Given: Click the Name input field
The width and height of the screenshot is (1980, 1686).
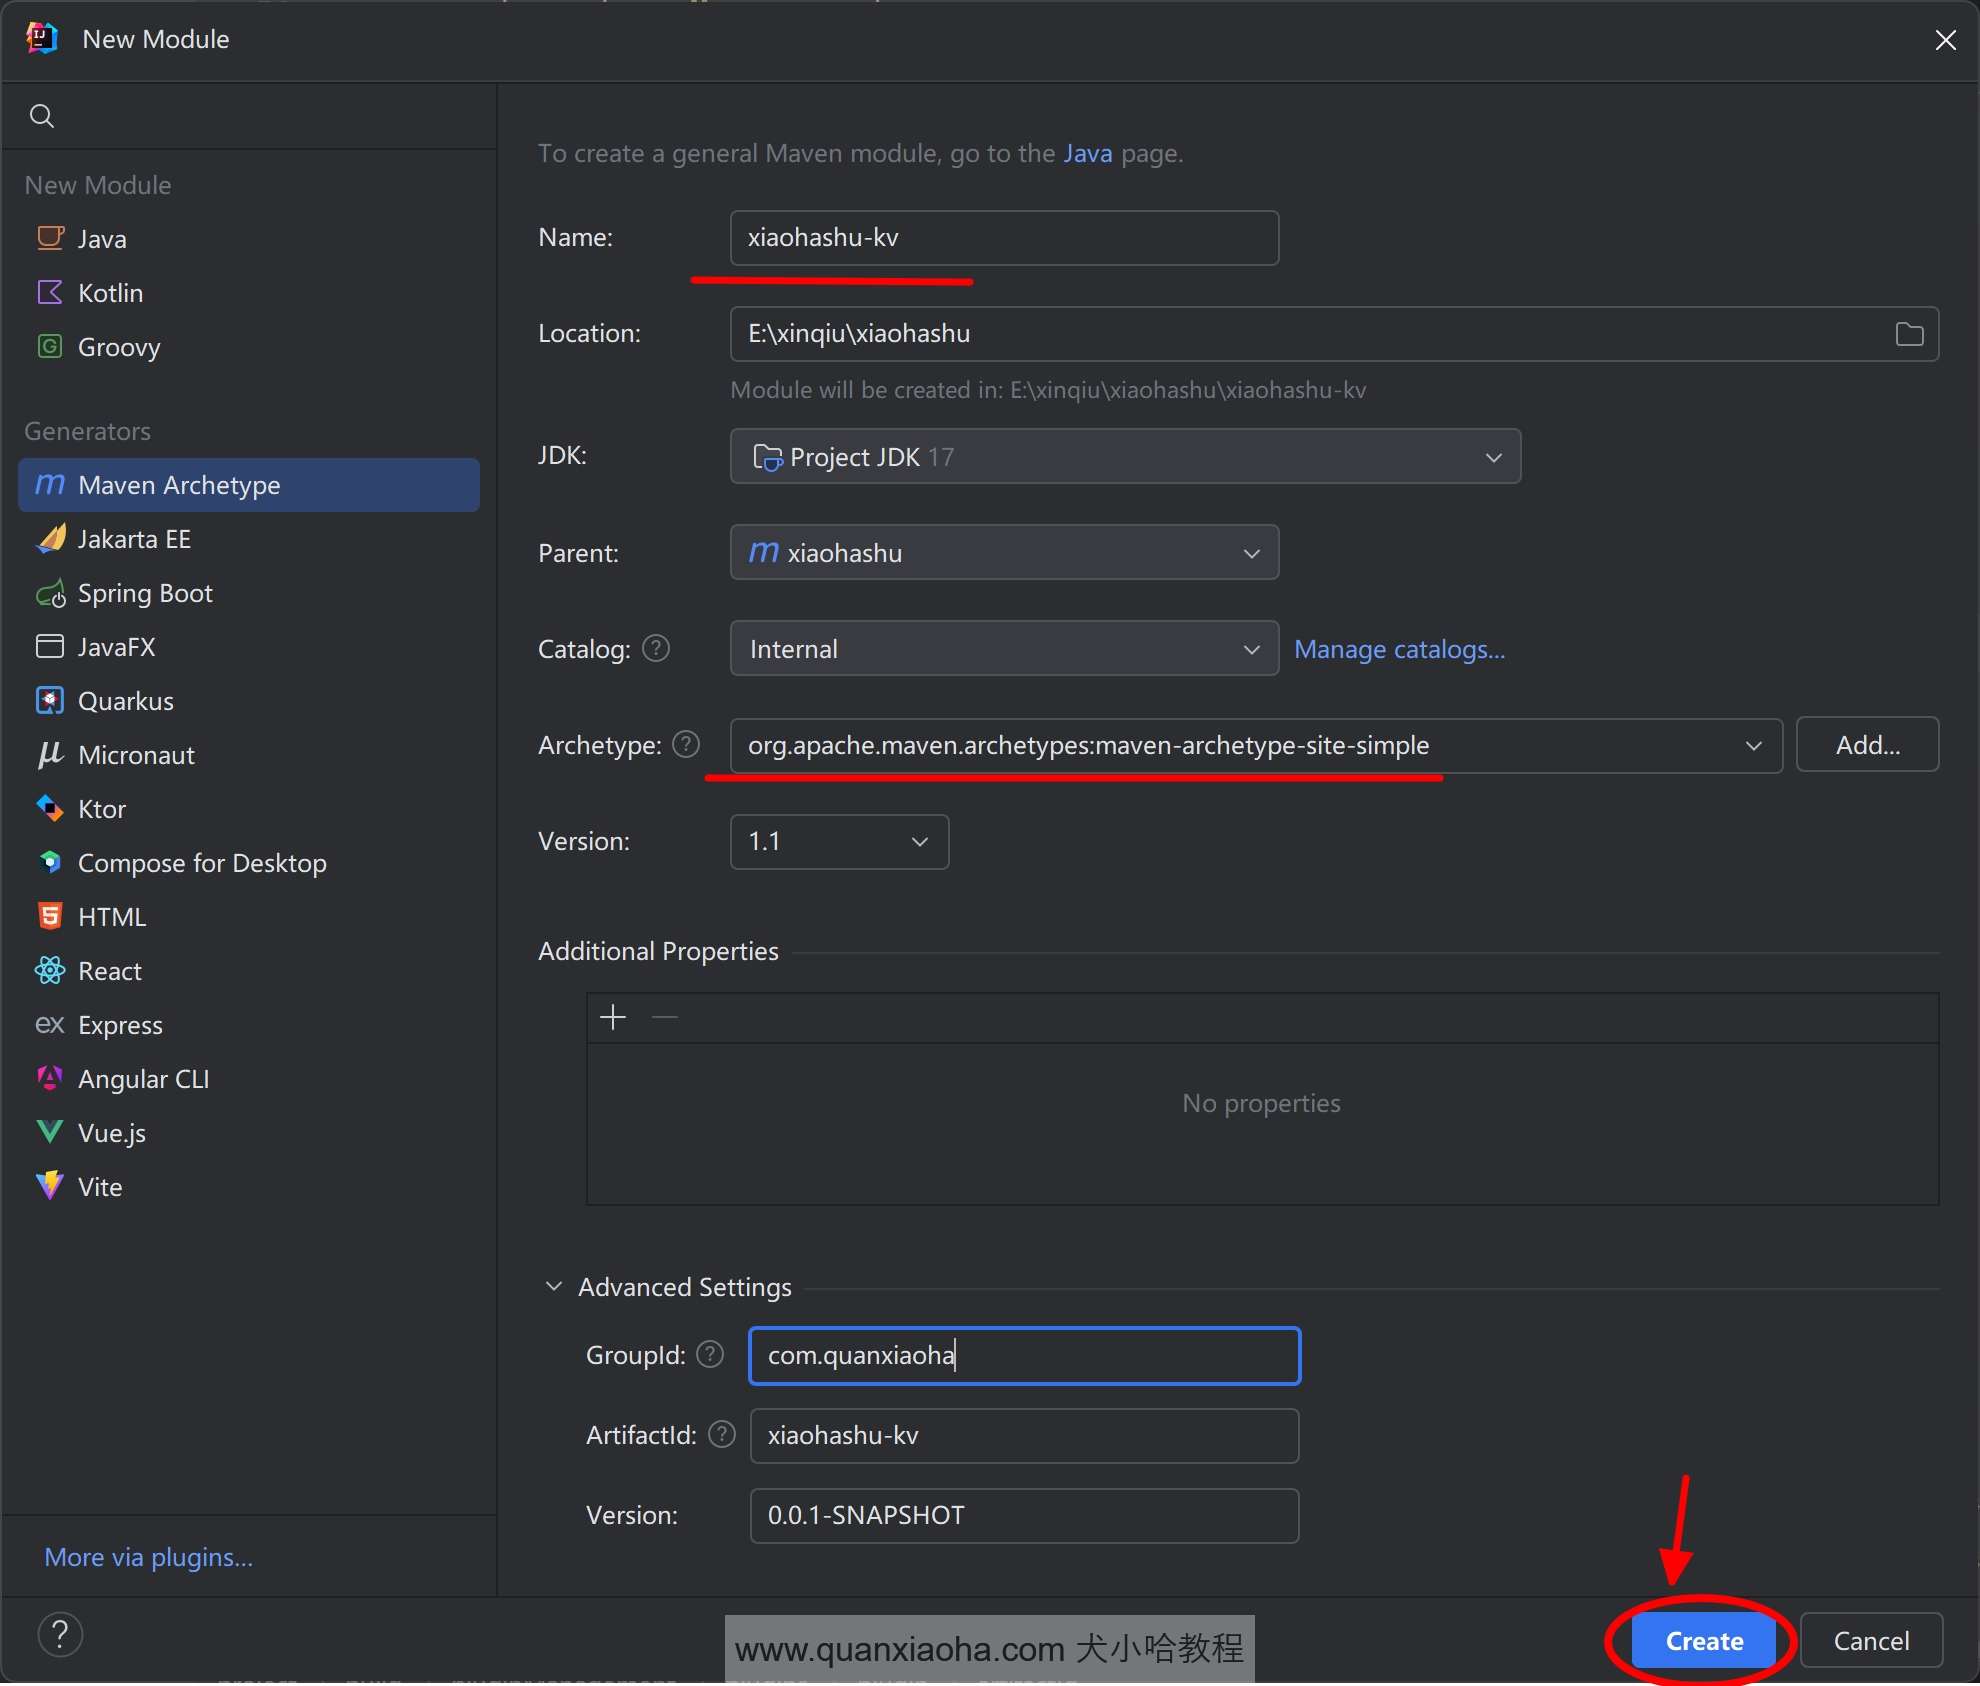Looking at the screenshot, I should point(1003,238).
